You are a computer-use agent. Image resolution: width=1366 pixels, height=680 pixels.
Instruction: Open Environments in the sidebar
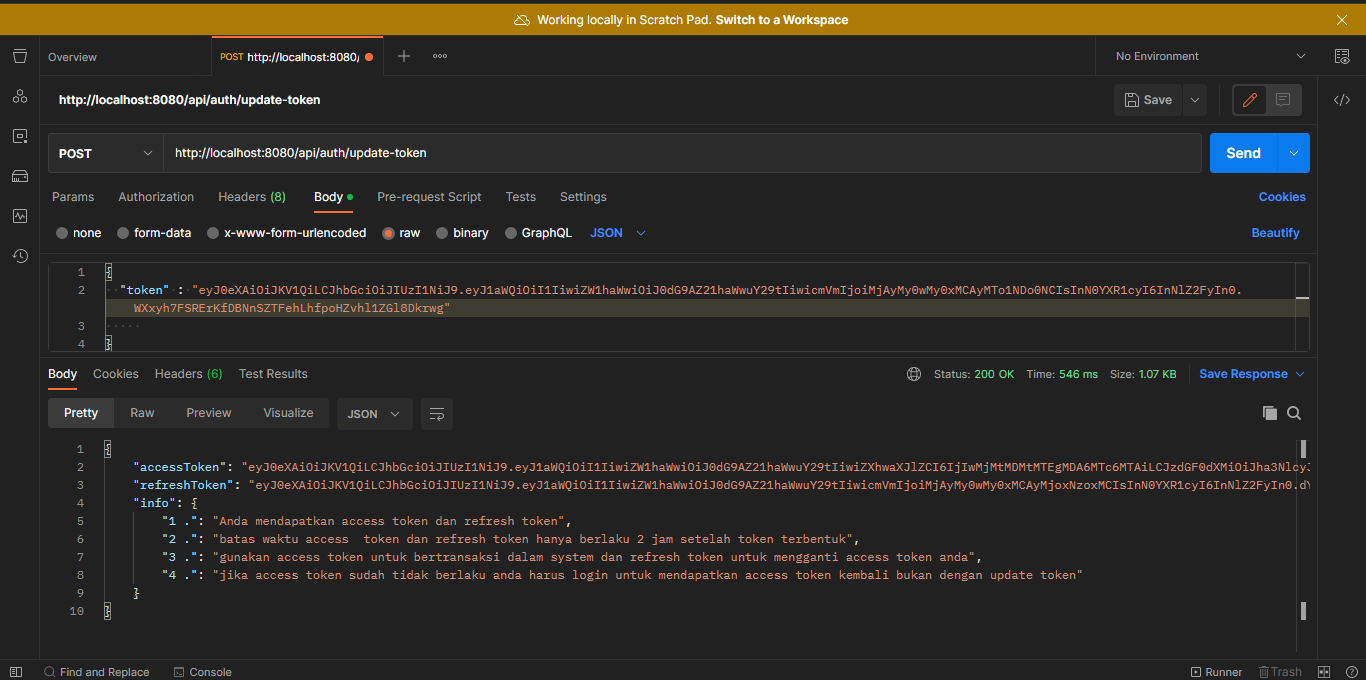coord(20,136)
